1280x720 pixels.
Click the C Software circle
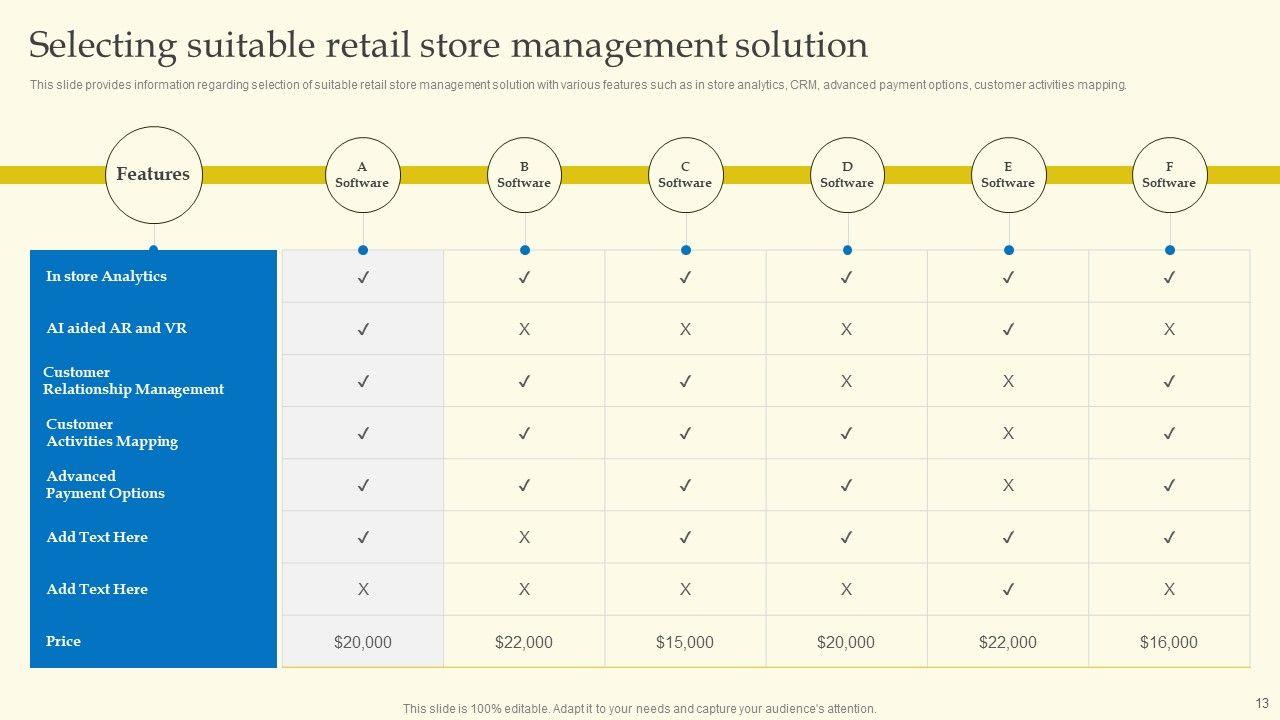pyautogui.click(x=685, y=175)
